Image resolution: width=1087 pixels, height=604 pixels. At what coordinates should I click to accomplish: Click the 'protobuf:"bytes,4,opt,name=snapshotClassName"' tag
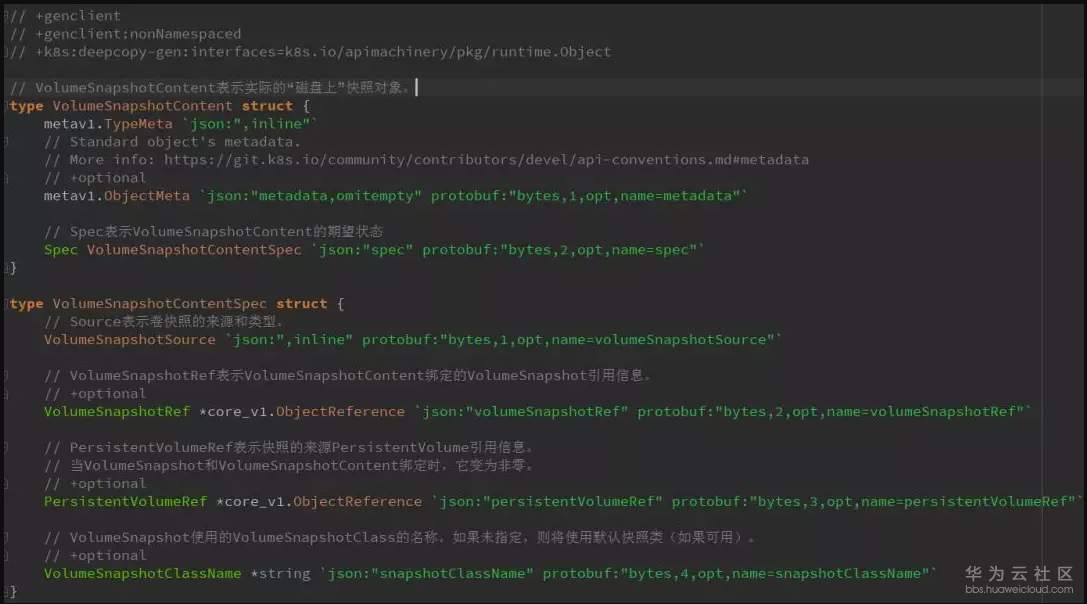tap(736, 573)
